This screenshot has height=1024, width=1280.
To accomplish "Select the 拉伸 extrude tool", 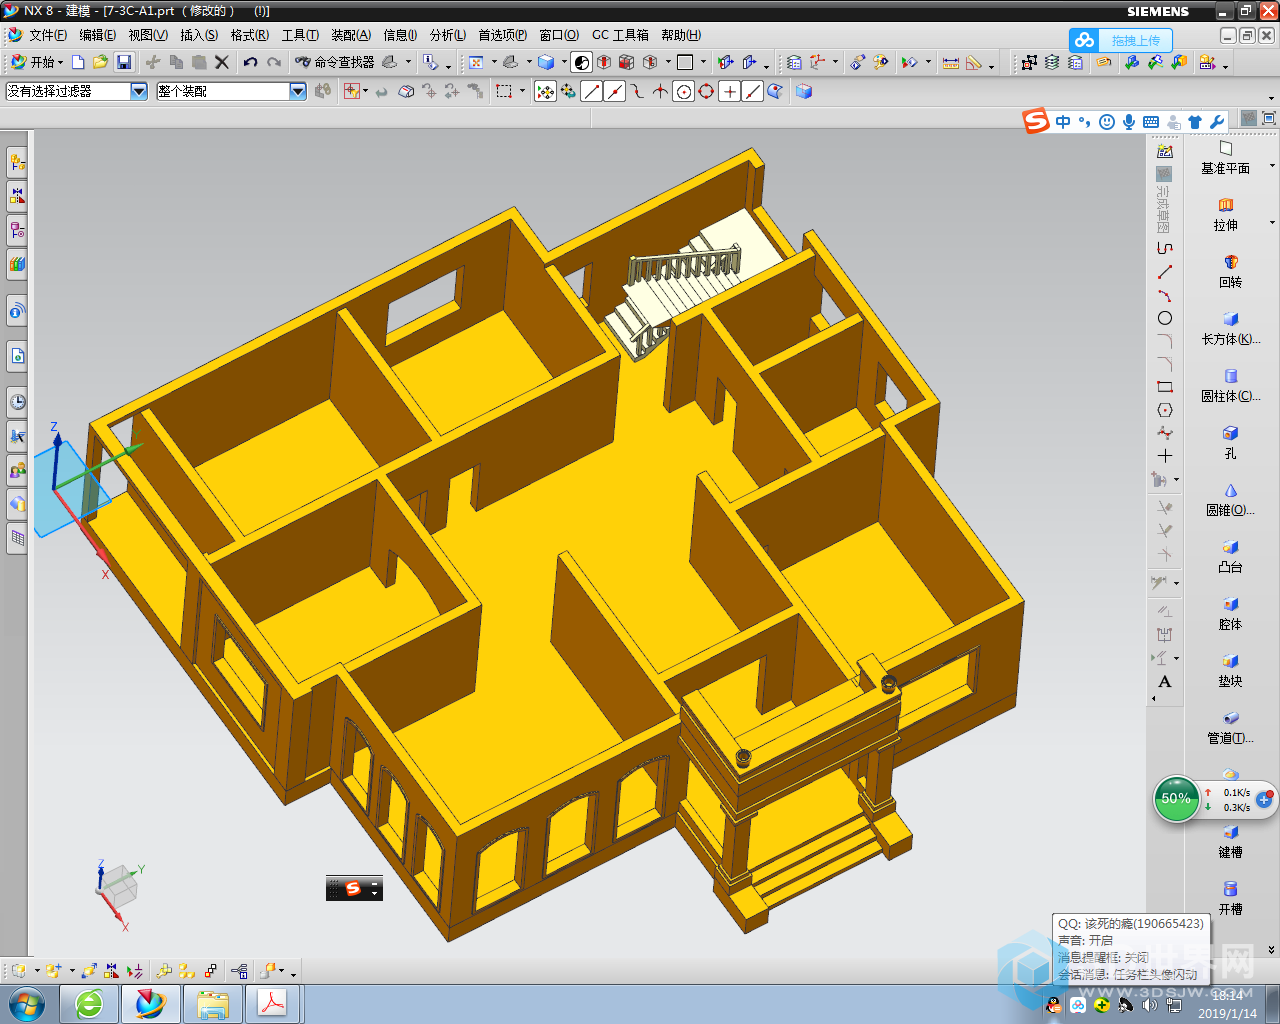I will coord(1225,215).
